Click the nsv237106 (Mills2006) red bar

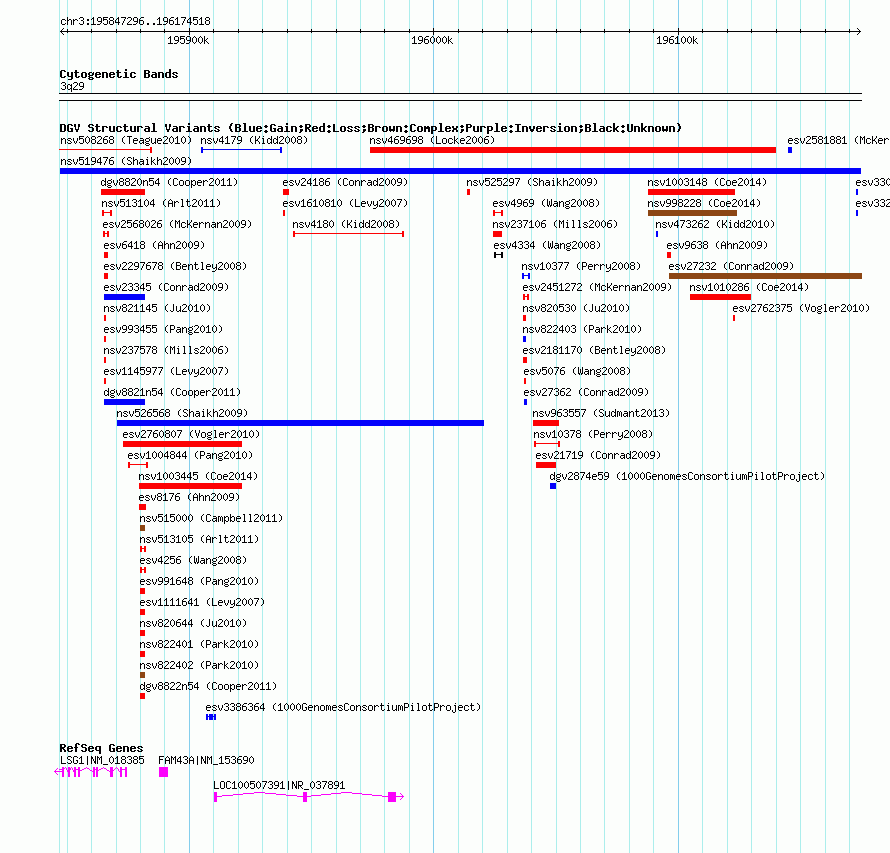(x=498, y=234)
